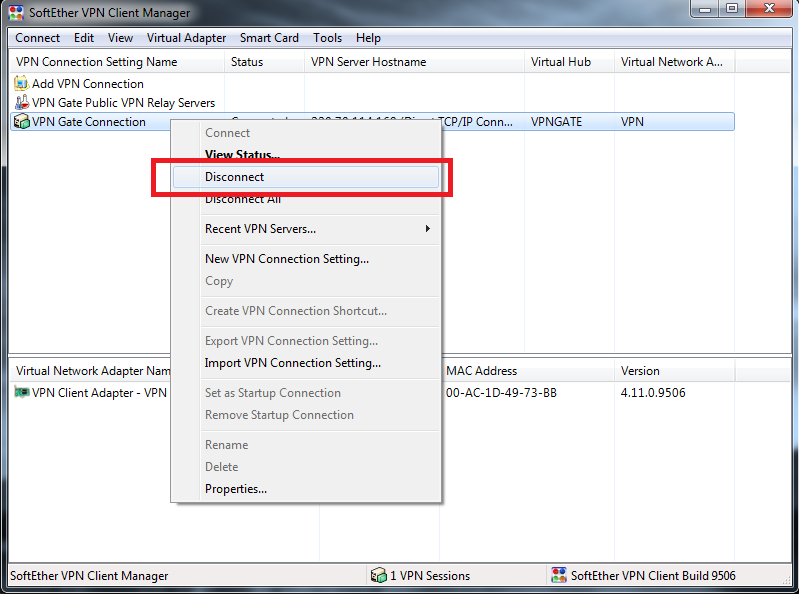Open the Edit menu
This screenshot has width=799, height=594.
(x=84, y=38)
